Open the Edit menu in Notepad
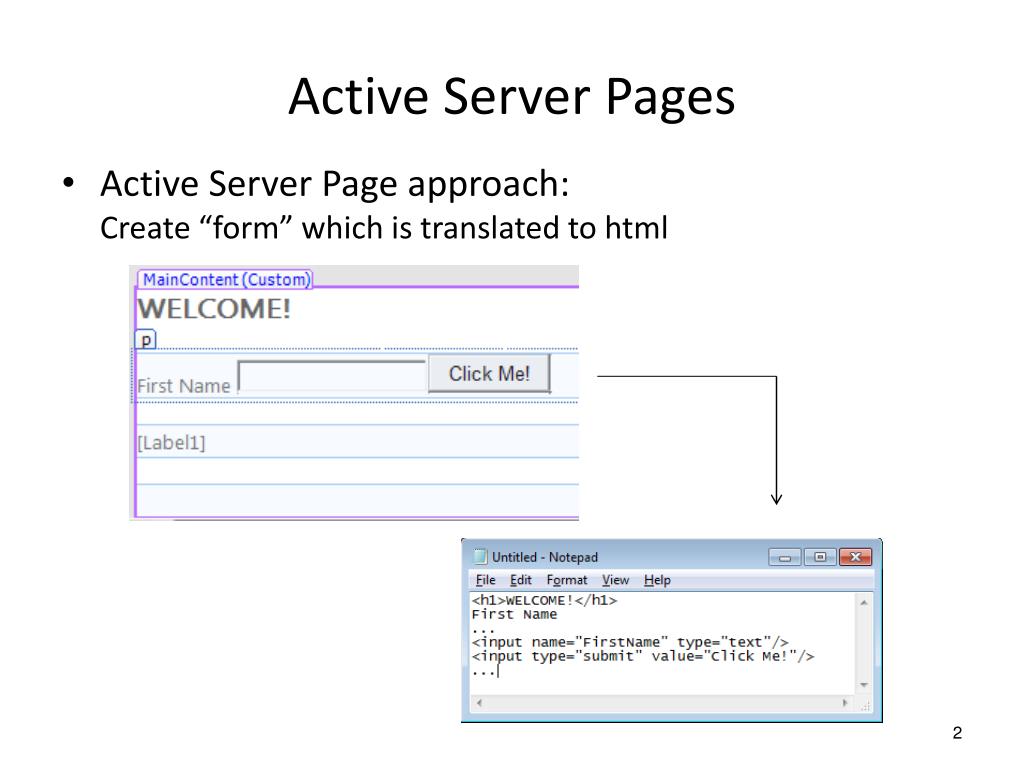 (x=520, y=580)
